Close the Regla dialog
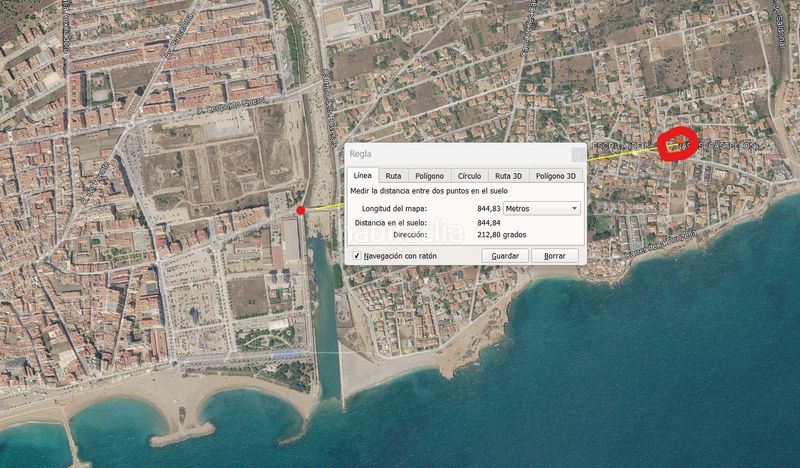 577,154
